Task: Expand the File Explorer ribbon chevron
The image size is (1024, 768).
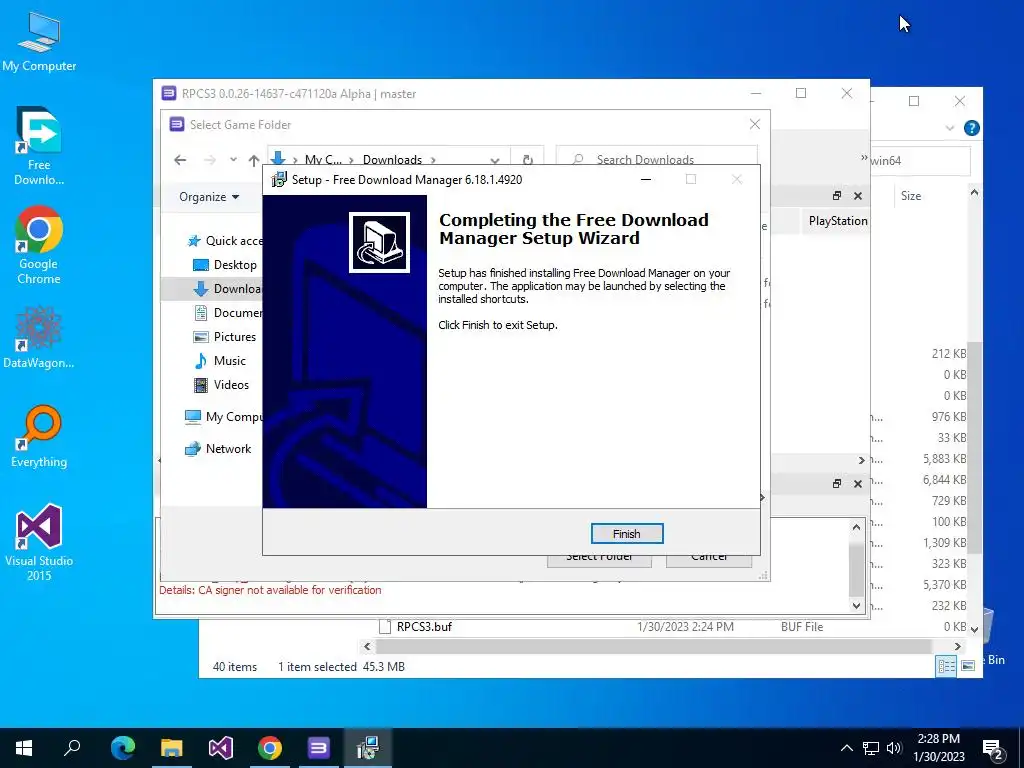Action: pos(949,128)
